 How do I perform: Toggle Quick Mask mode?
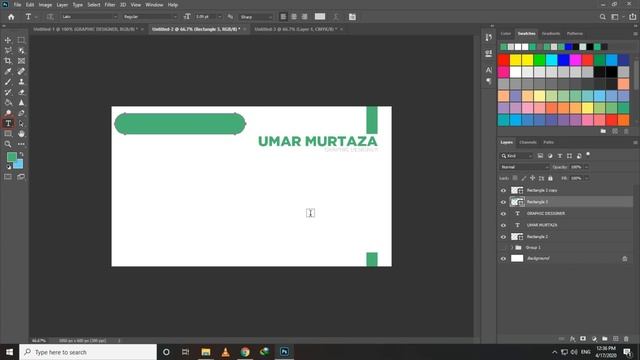click(8, 177)
